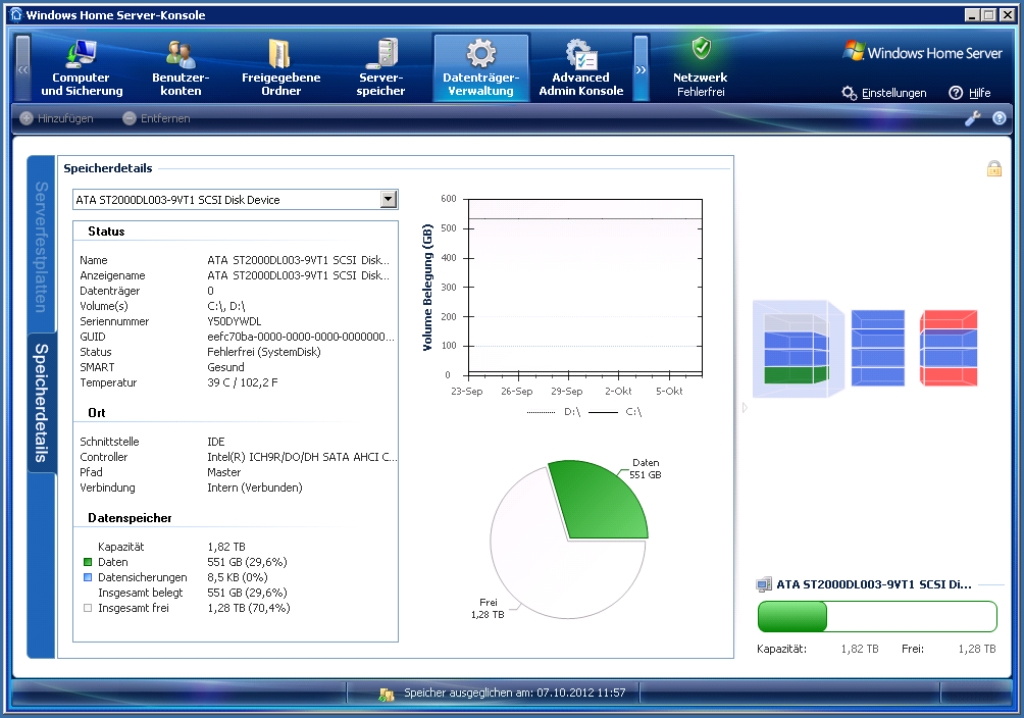Click the small disk icon beside ATA ST2000DL003 title
Image resolution: width=1024 pixels, height=718 pixels.
[x=763, y=585]
